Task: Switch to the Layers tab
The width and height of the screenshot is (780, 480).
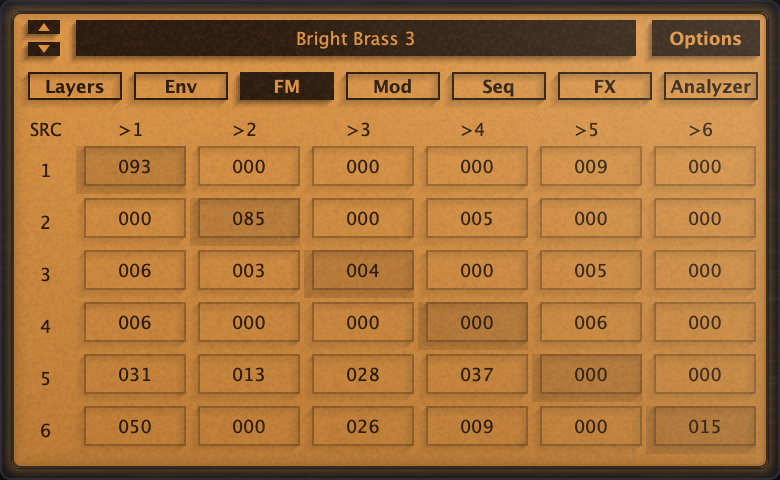Action: (75, 87)
